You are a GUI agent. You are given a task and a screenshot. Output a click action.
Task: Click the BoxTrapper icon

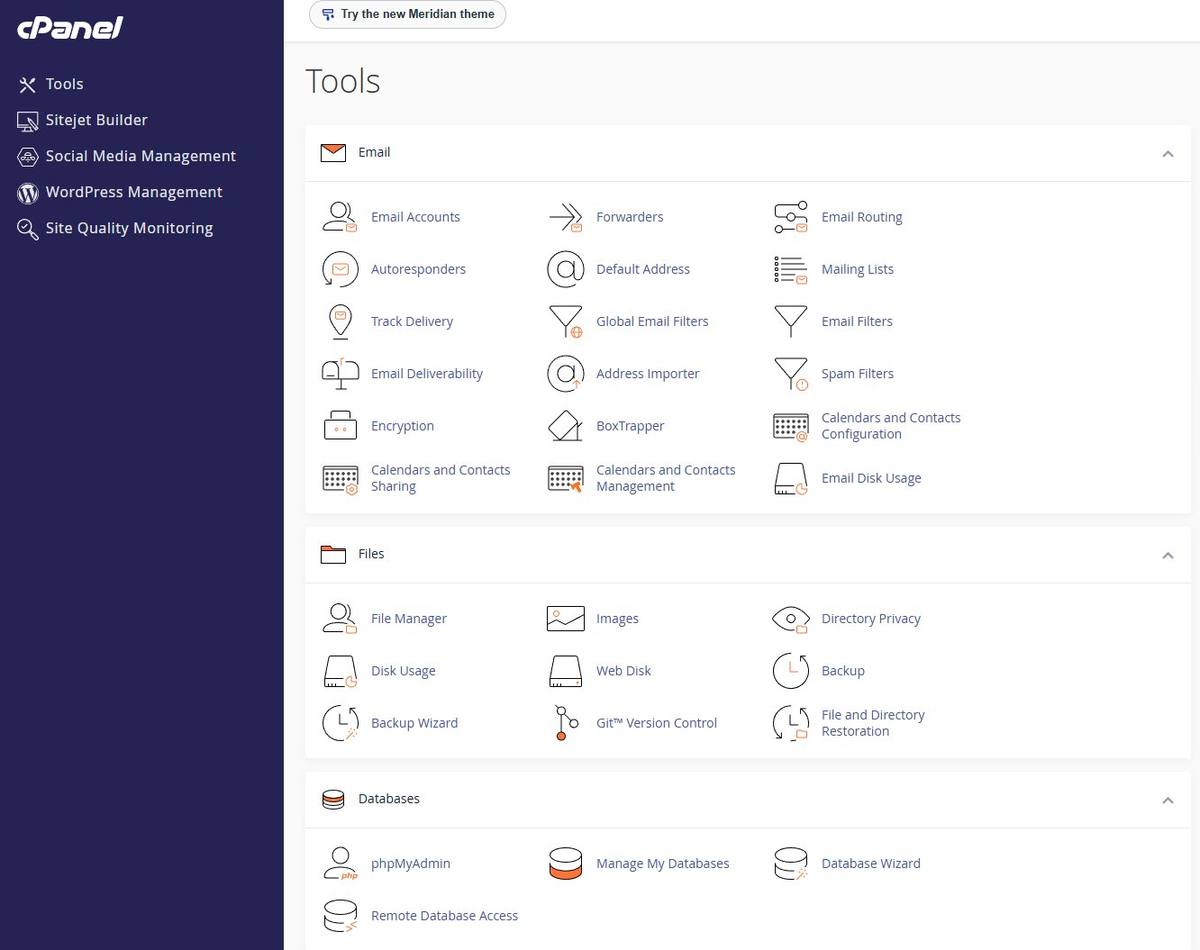click(566, 425)
